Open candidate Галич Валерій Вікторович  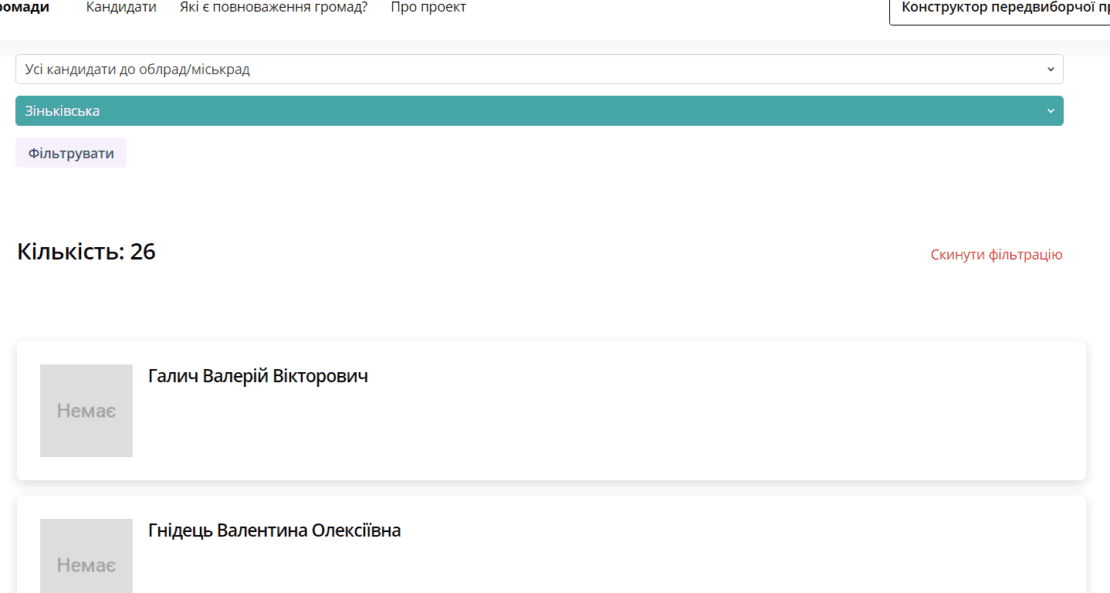(x=258, y=376)
